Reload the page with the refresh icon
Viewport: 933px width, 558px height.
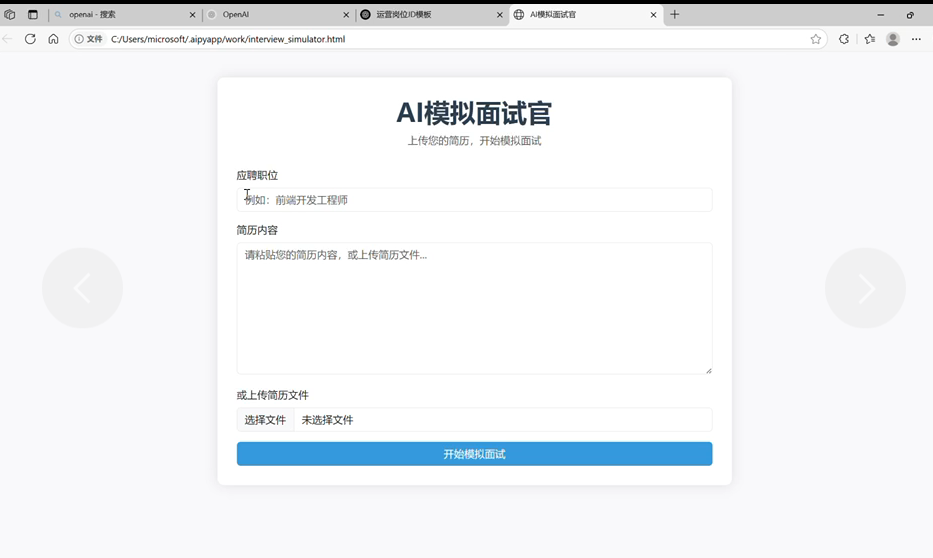30,39
